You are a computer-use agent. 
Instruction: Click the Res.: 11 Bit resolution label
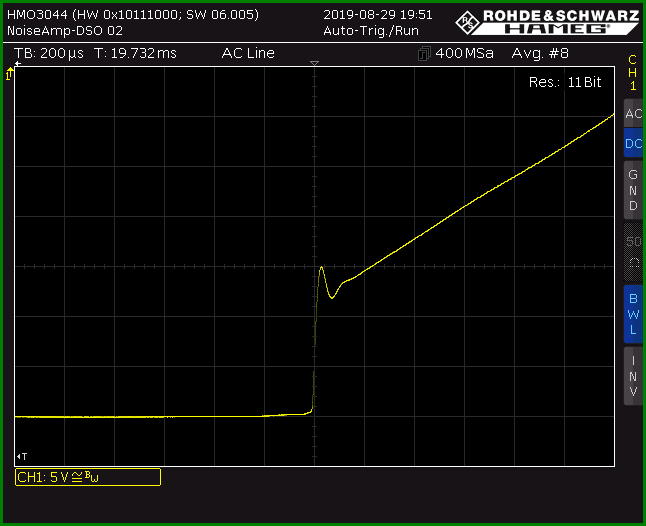pyautogui.click(x=565, y=82)
